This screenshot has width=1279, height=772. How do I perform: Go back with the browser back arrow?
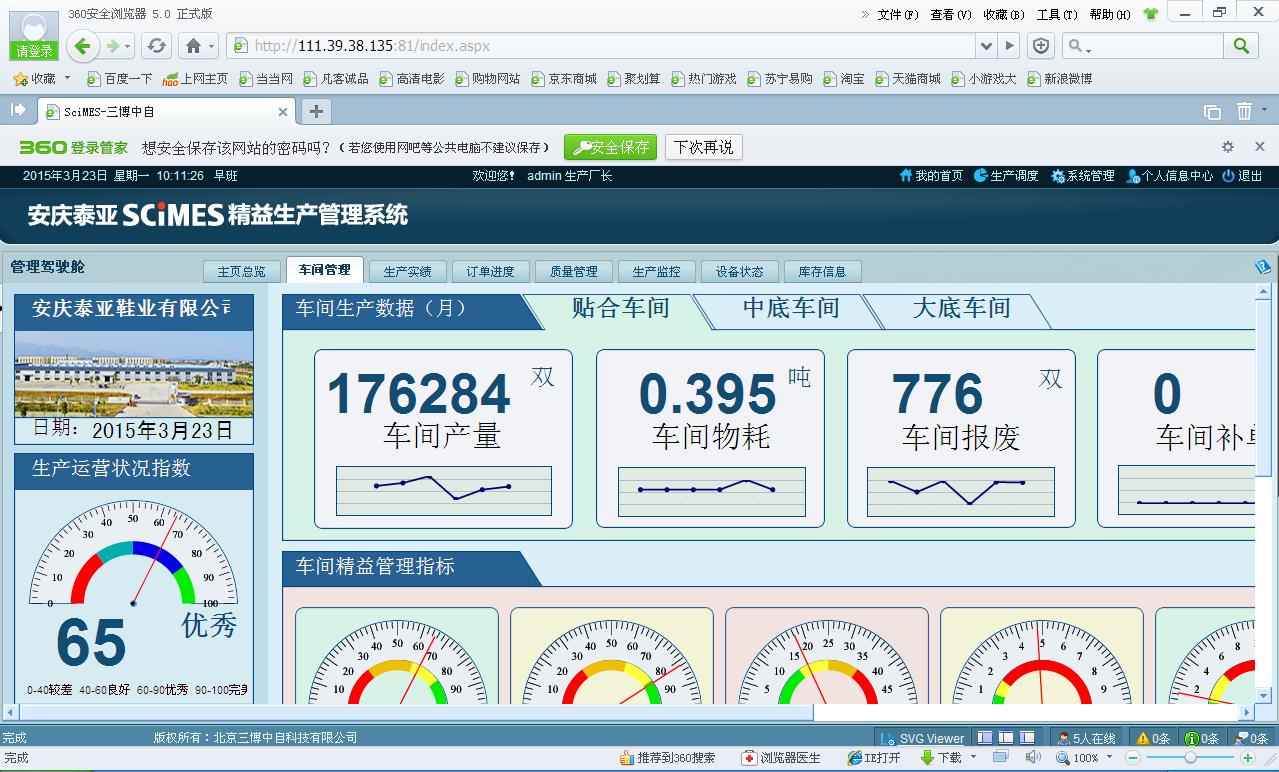[83, 45]
